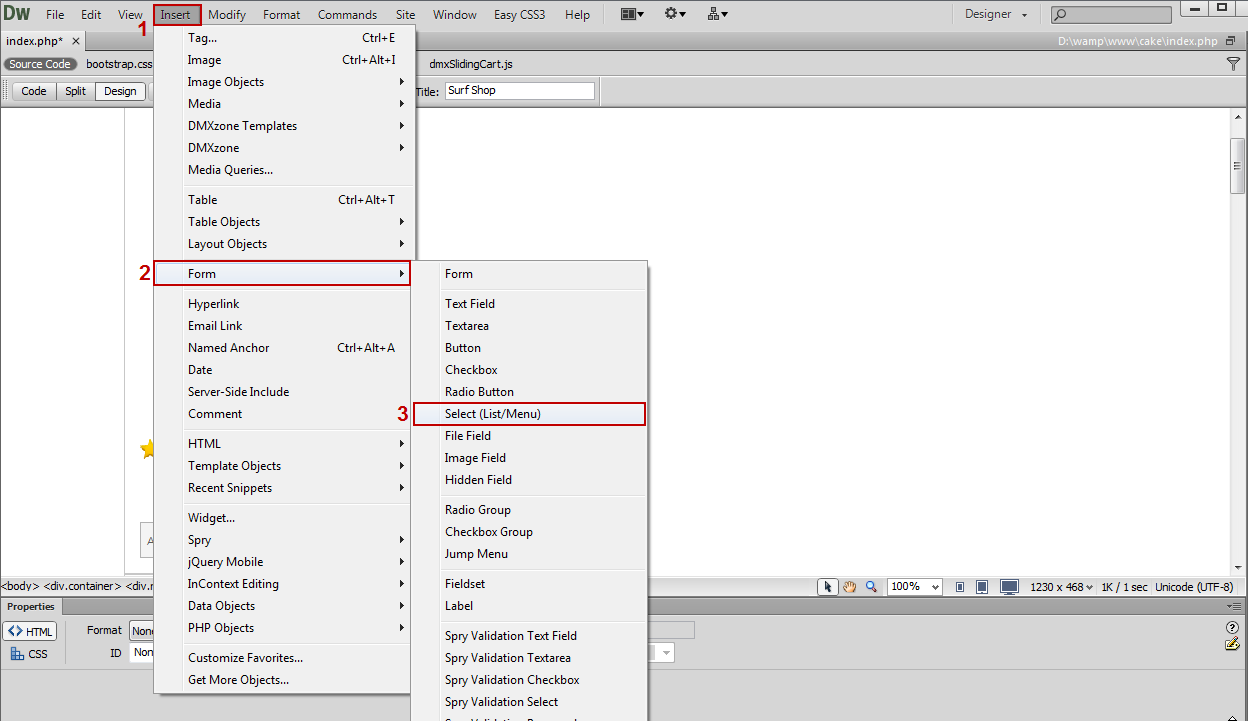Click the Title field containing Surf Shop

pos(520,91)
